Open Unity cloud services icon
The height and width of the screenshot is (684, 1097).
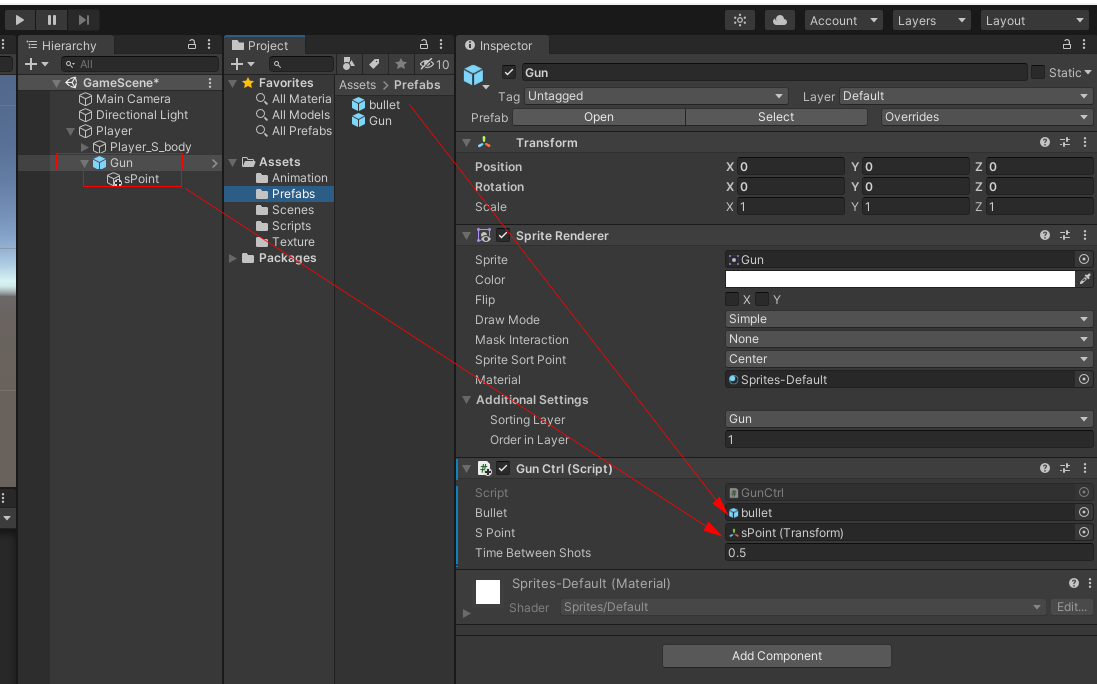coord(779,20)
